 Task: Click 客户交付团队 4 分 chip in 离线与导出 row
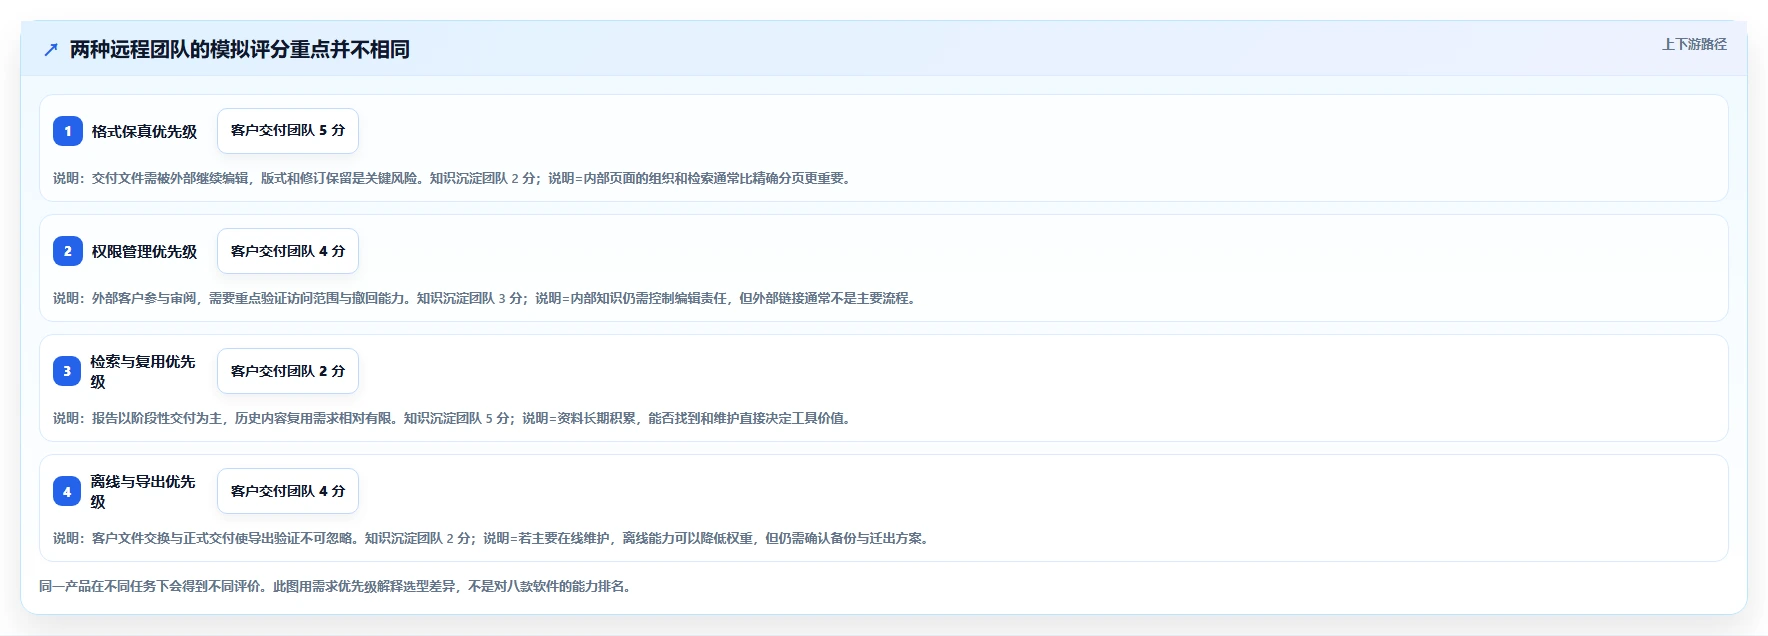[x=288, y=491]
